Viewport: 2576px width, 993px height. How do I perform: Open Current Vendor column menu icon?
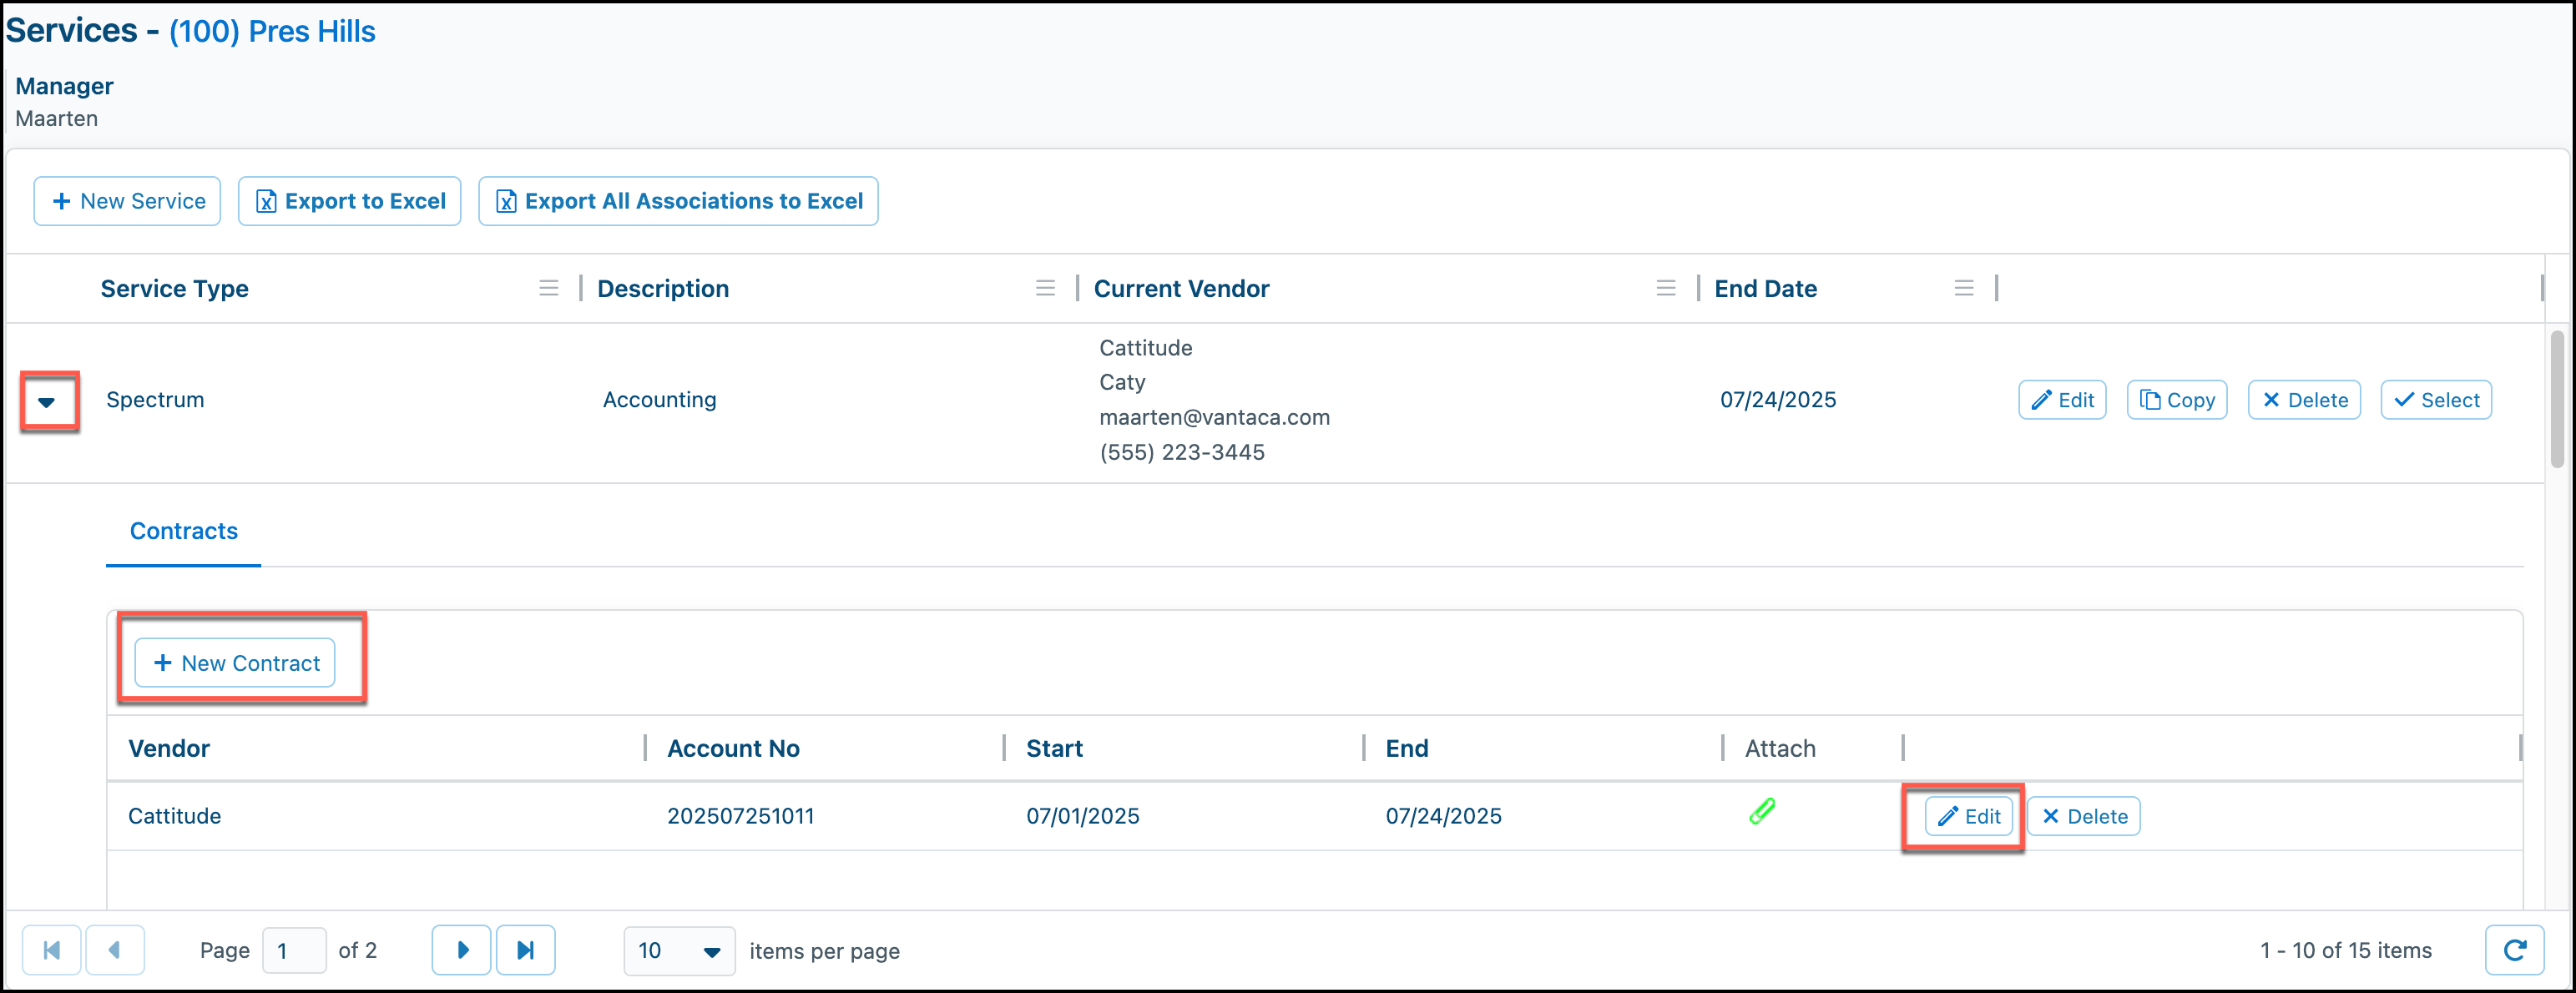click(1665, 288)
